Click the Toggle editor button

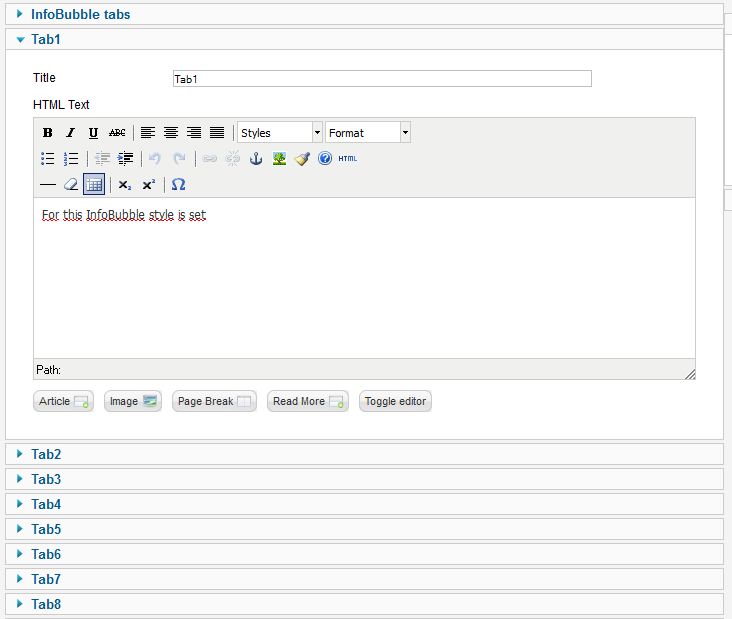point(395,401)
